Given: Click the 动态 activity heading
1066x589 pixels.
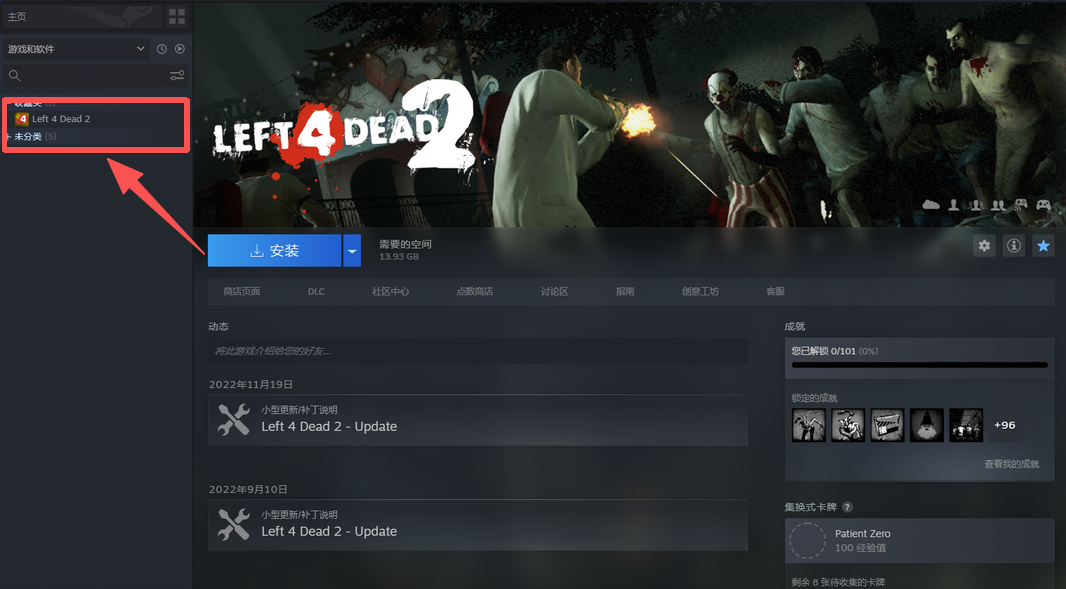Looking at the screenshot, I should pos(218,326).
